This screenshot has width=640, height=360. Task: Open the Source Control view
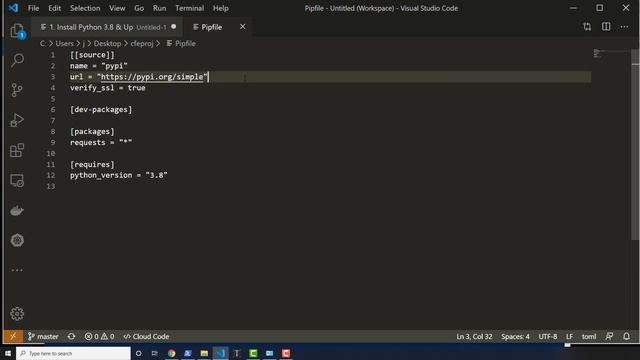(x=17, y=90)
